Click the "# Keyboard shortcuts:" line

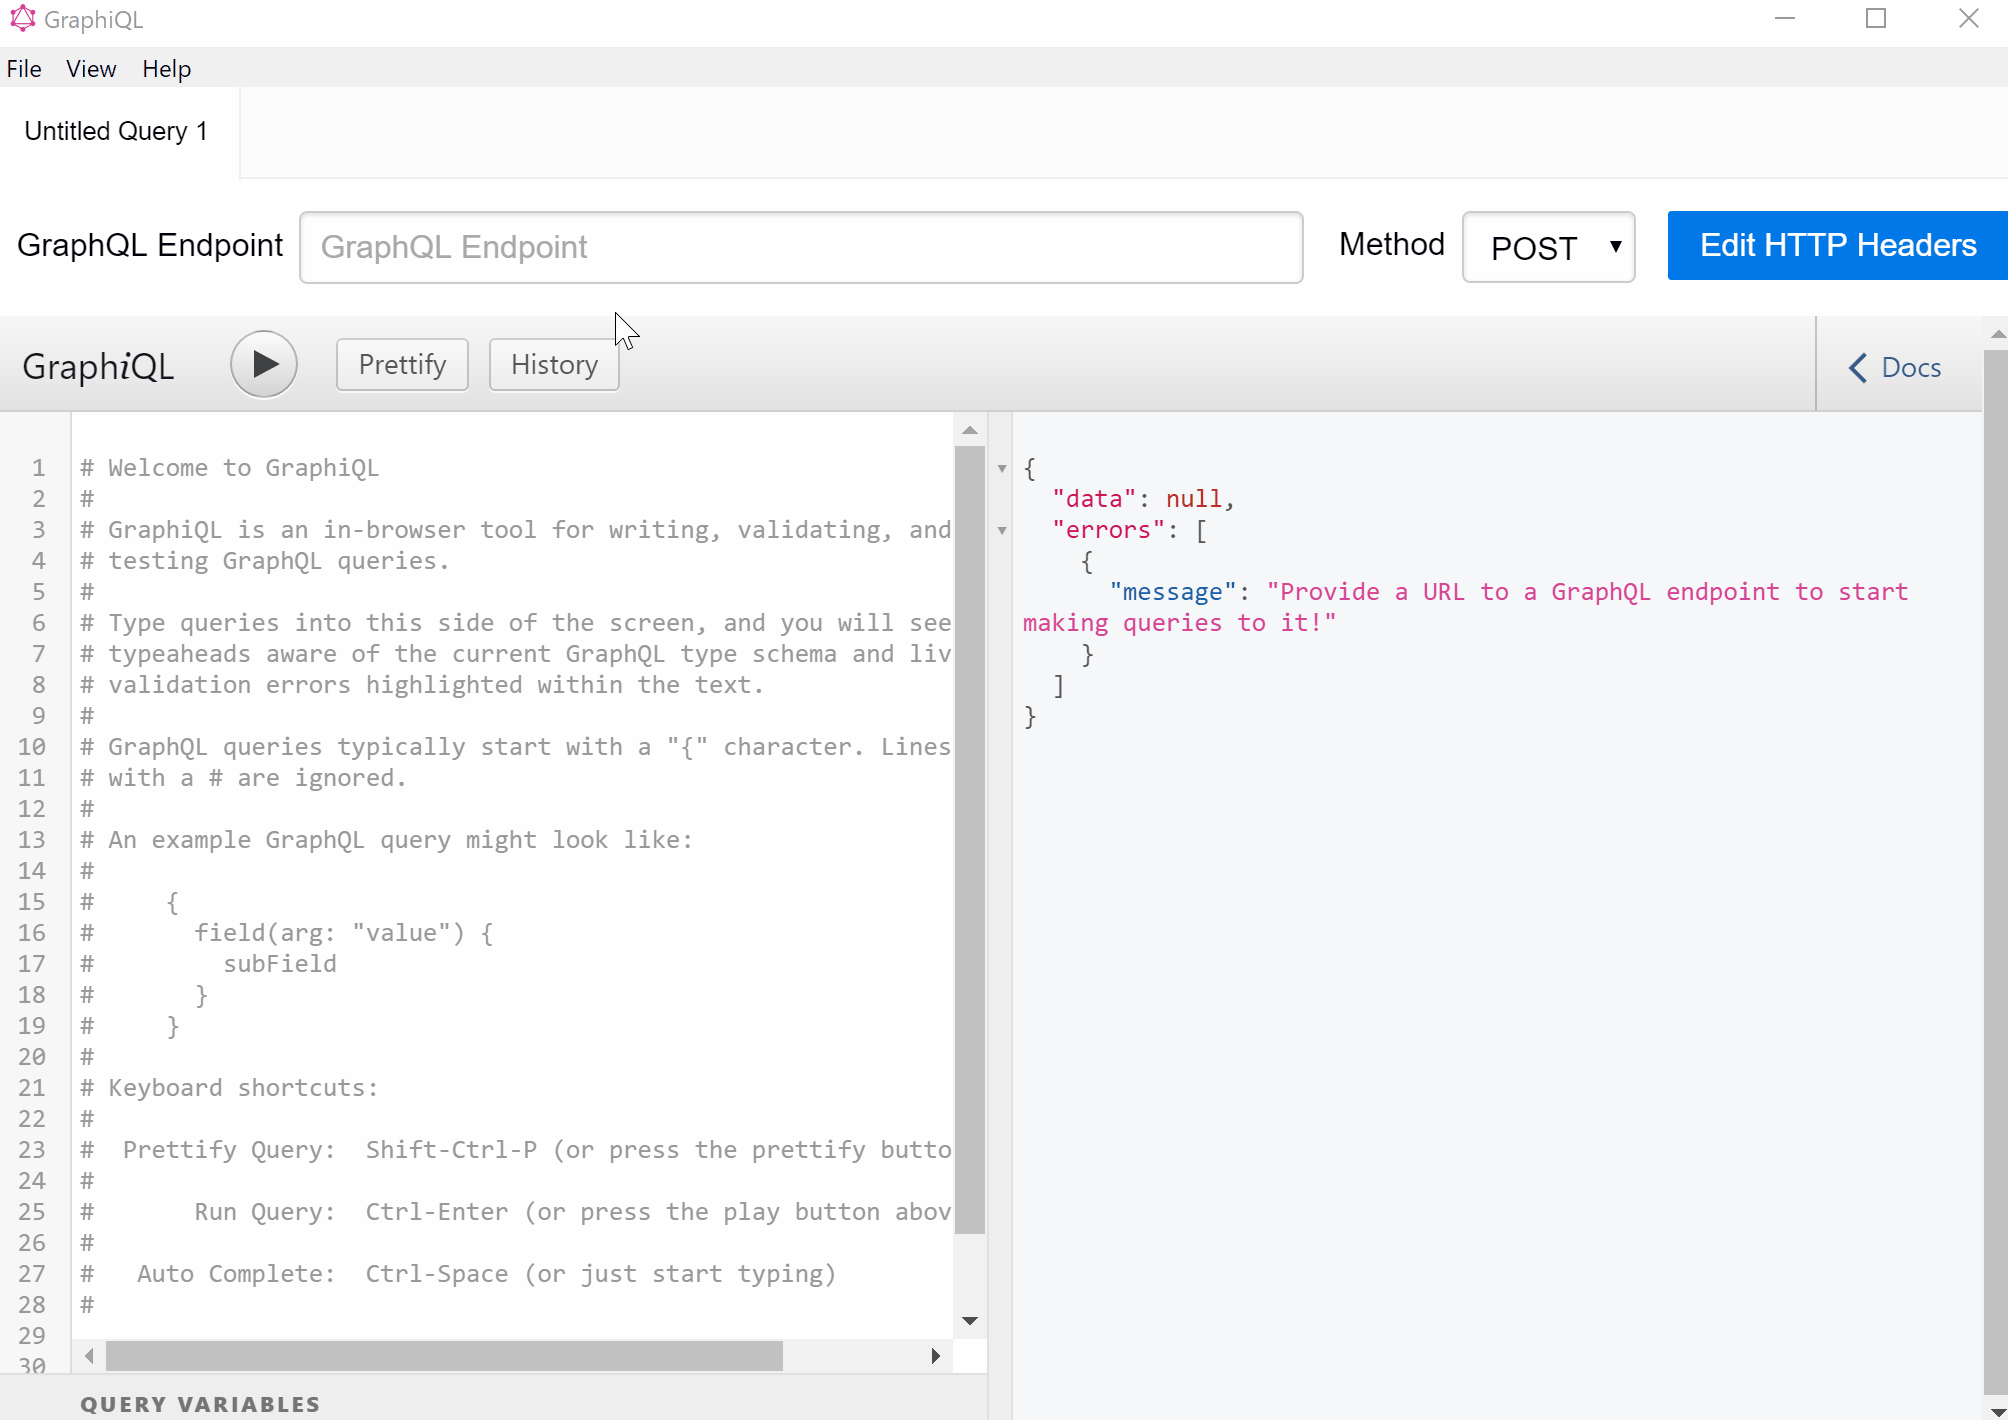click(x=230, y=1088)
